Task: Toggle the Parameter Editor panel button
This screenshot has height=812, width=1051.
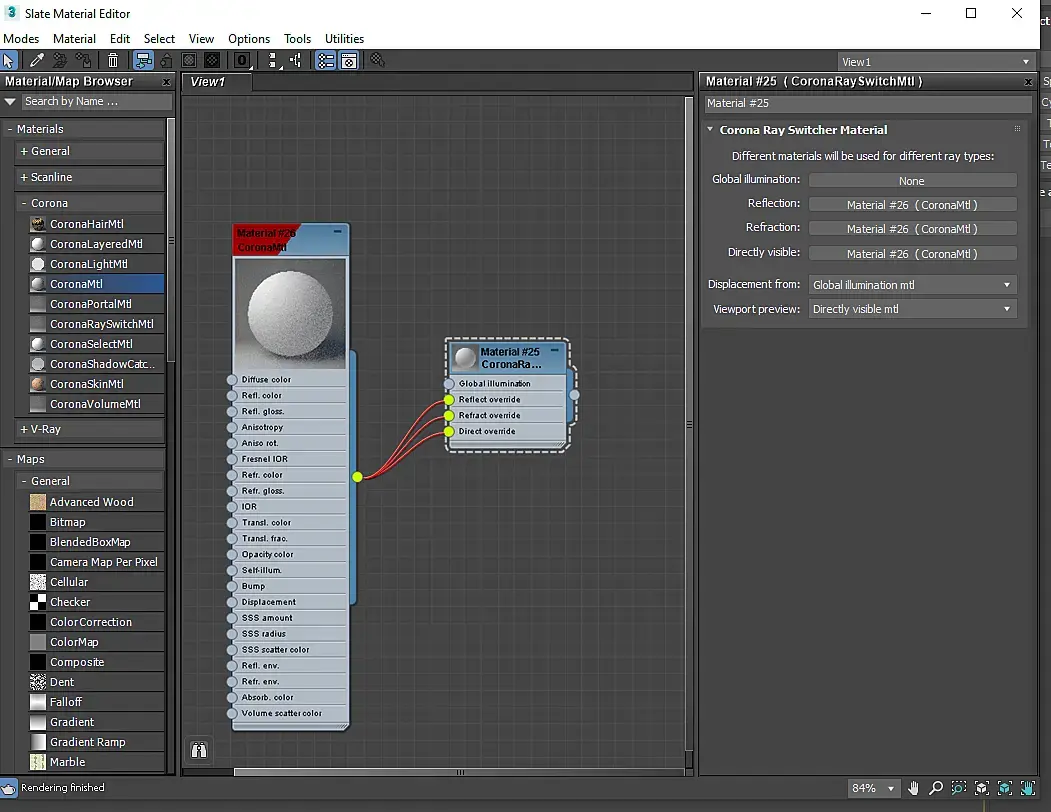Action: [x=349, y=61]
